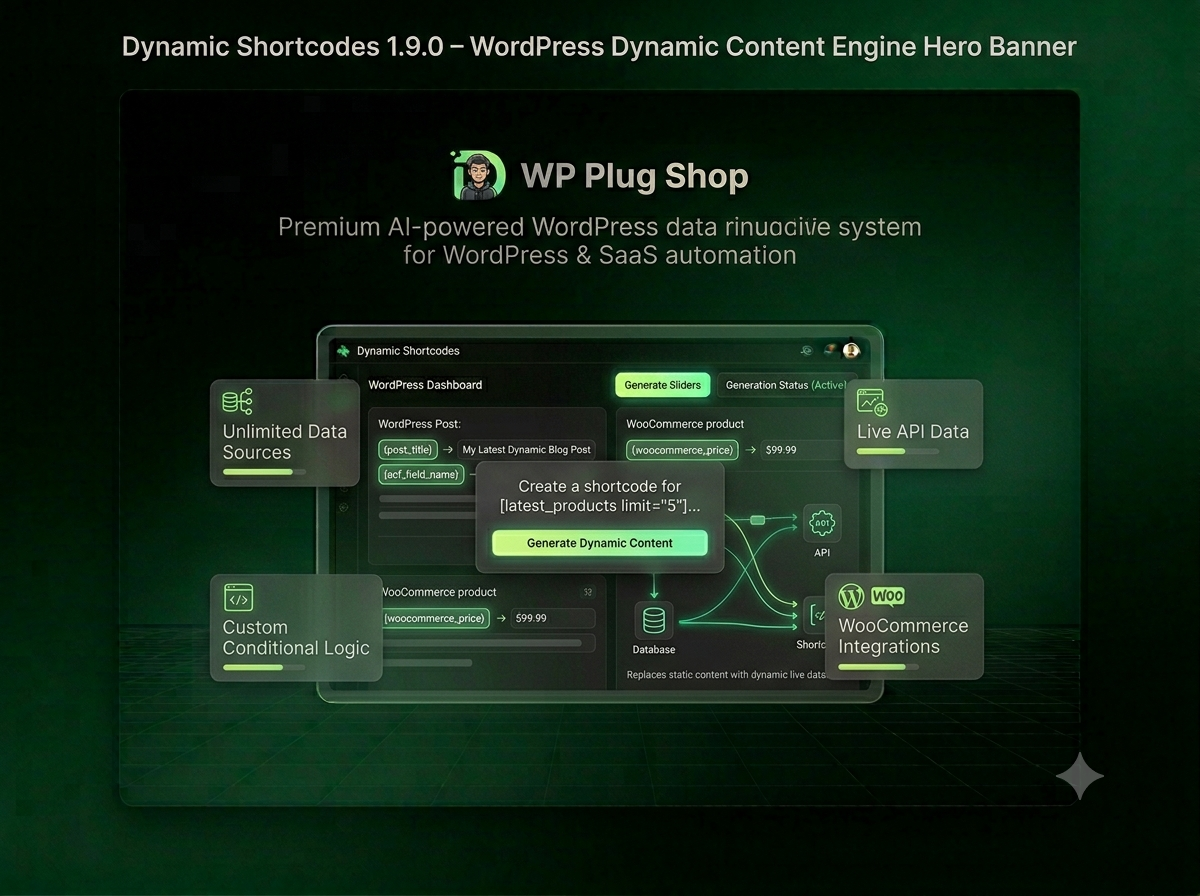The height and width of the screenshot is (896, 1200).
Task: Click the Replaces static content caption
Action: [726, 675]
